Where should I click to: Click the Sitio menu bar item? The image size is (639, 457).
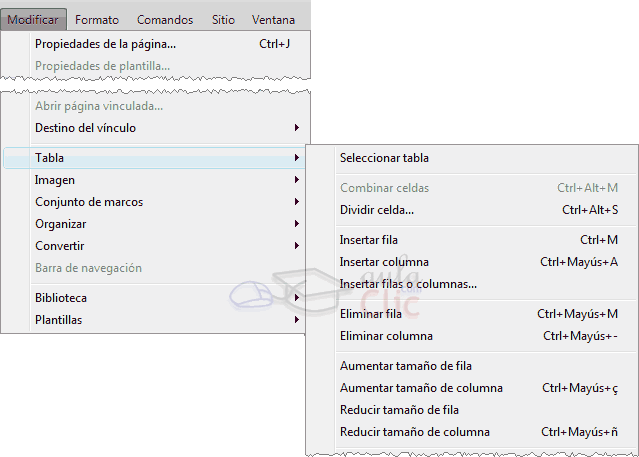(224, 19)
